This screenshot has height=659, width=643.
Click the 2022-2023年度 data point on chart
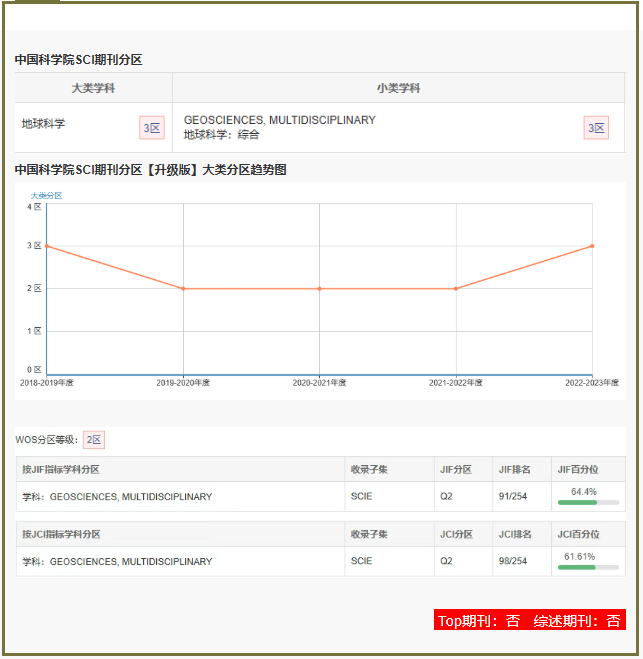click(x=592, y=246)
